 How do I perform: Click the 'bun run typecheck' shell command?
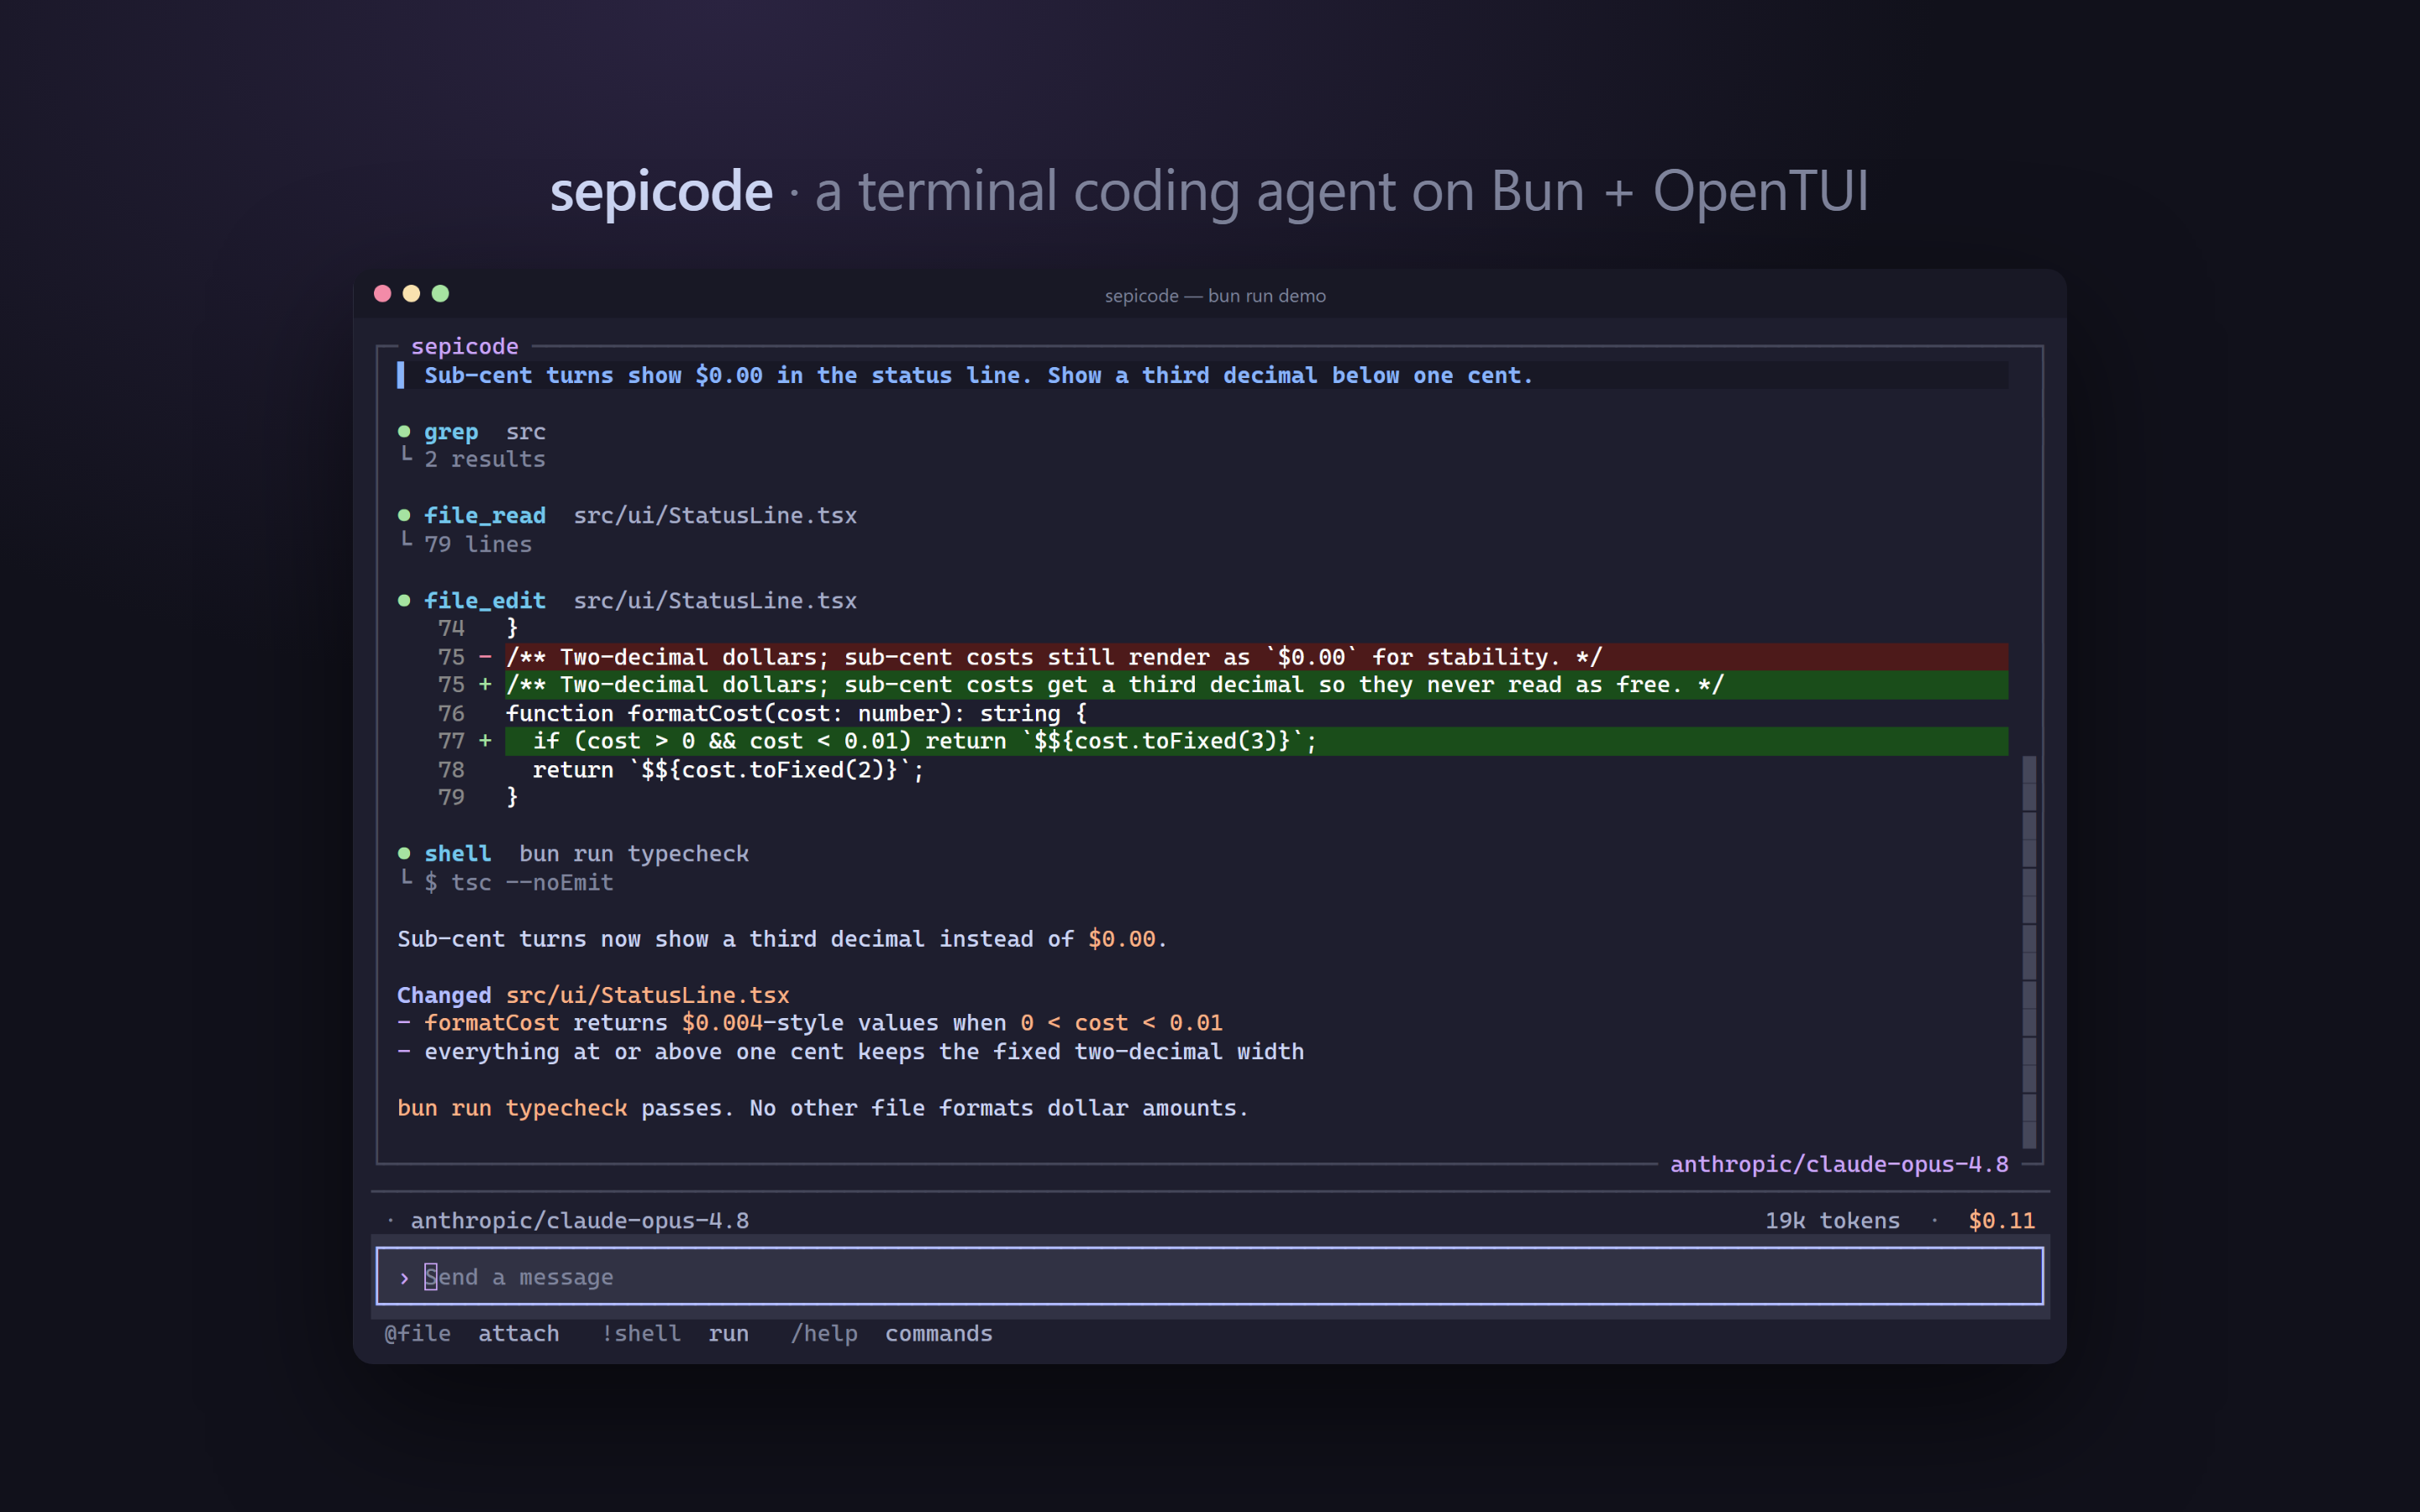pyautogui.click(x=634, y=854)
